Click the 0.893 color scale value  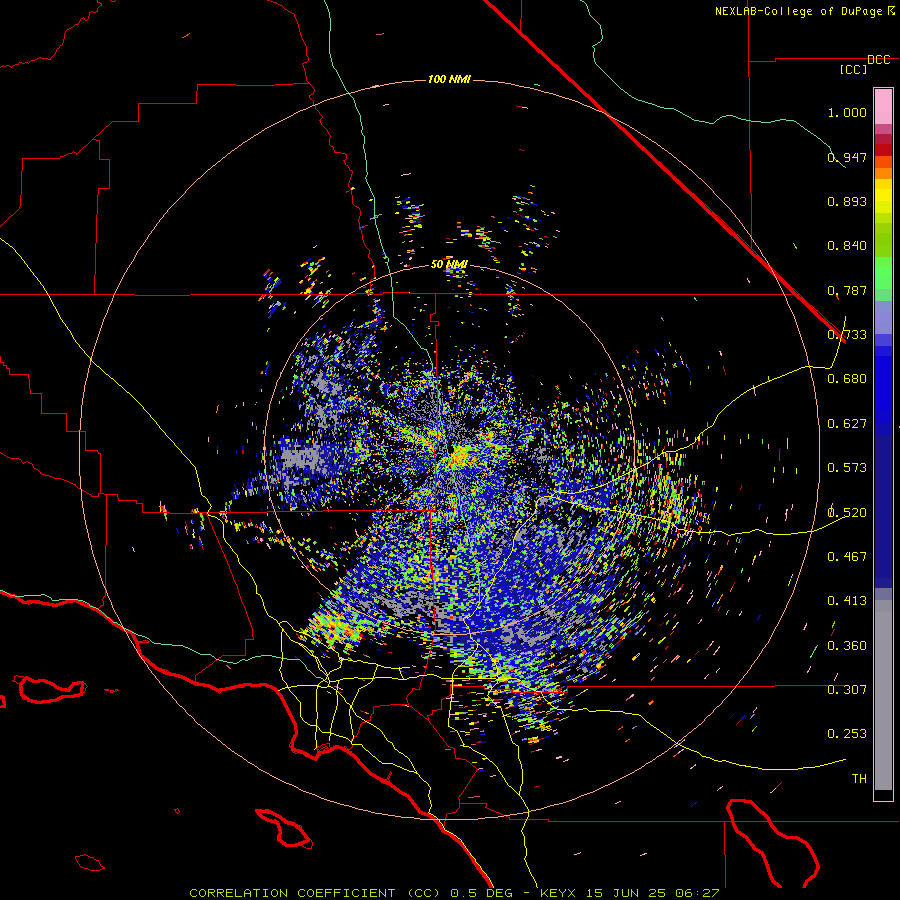tap(847, 201)
